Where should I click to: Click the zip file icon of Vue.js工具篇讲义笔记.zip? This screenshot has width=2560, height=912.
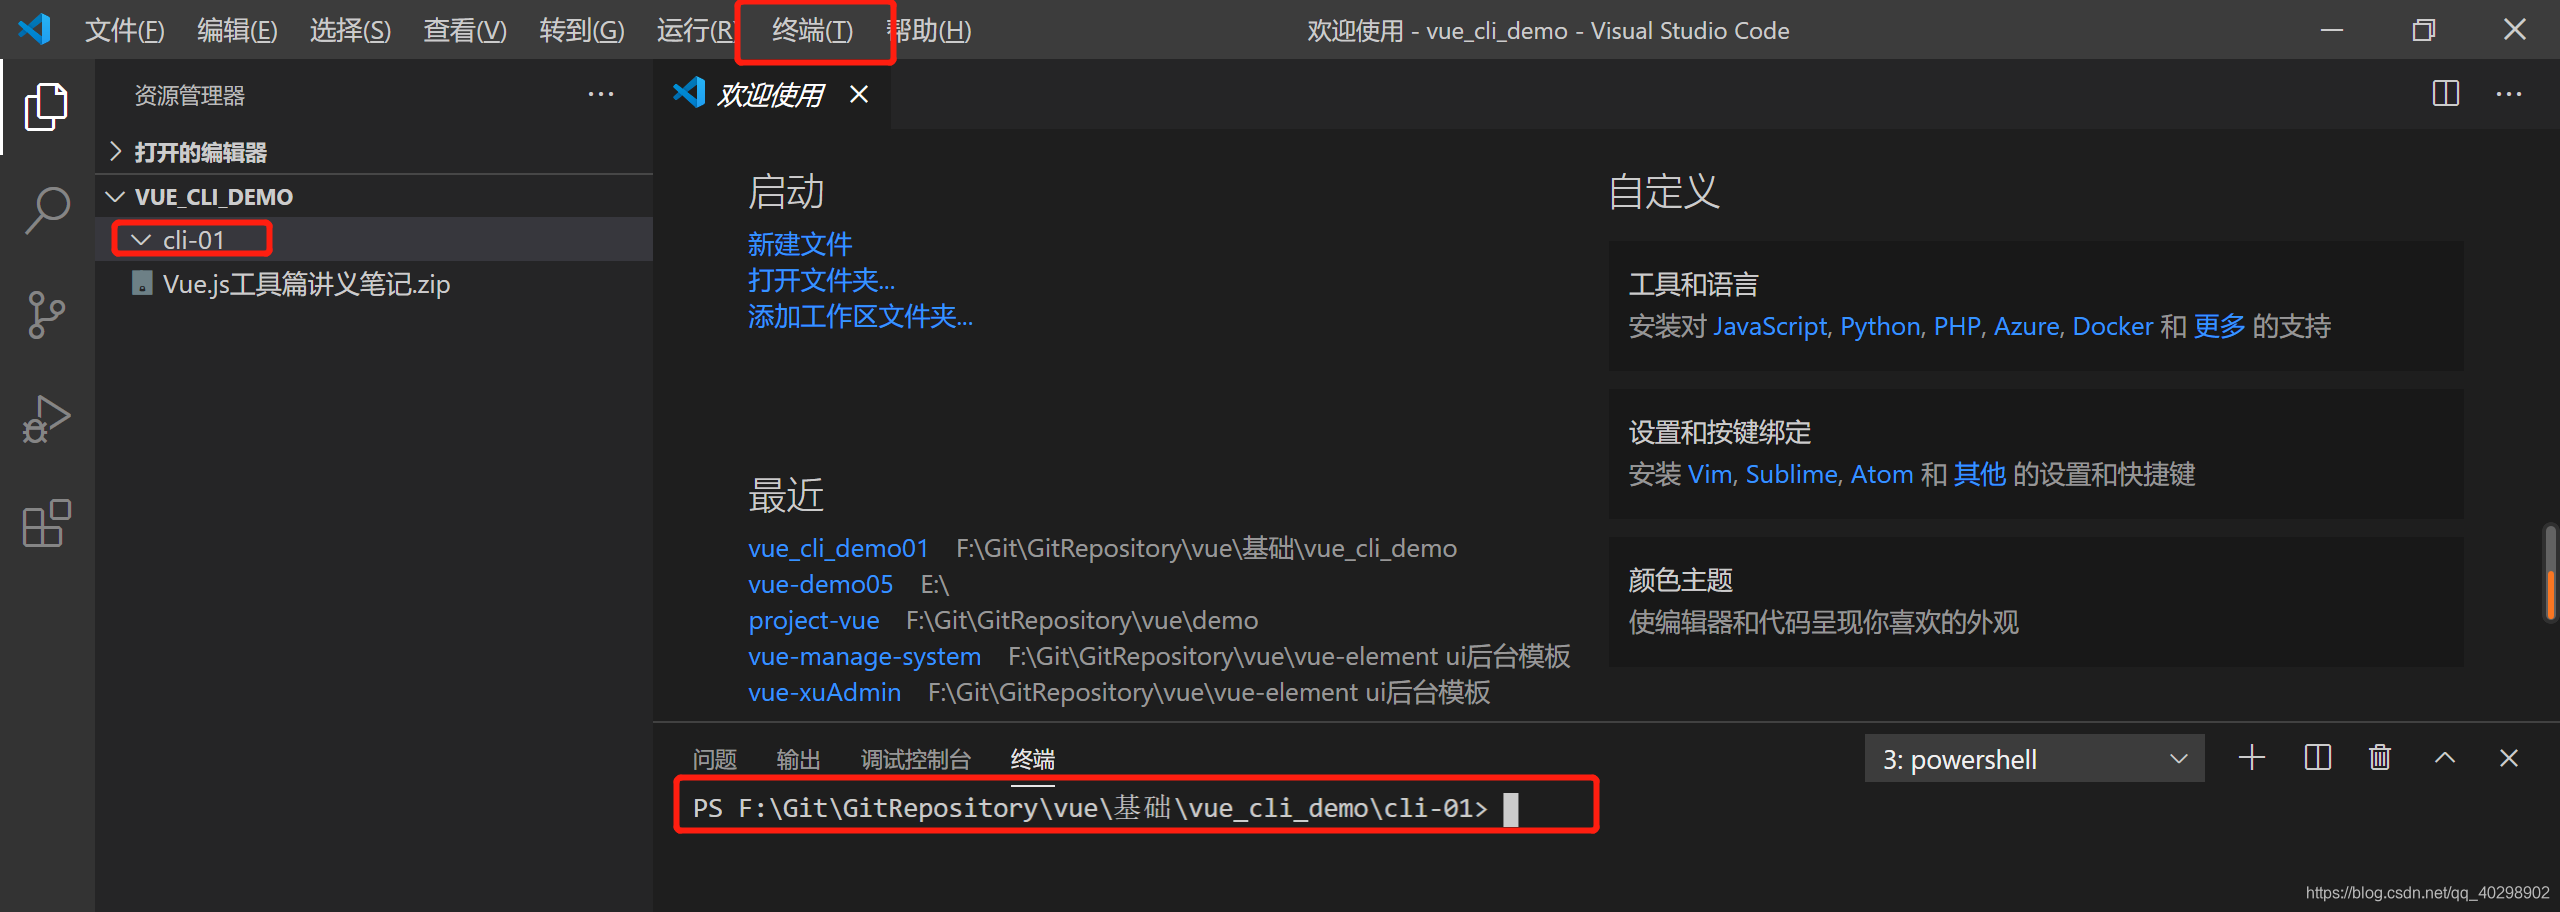(142, 284)
